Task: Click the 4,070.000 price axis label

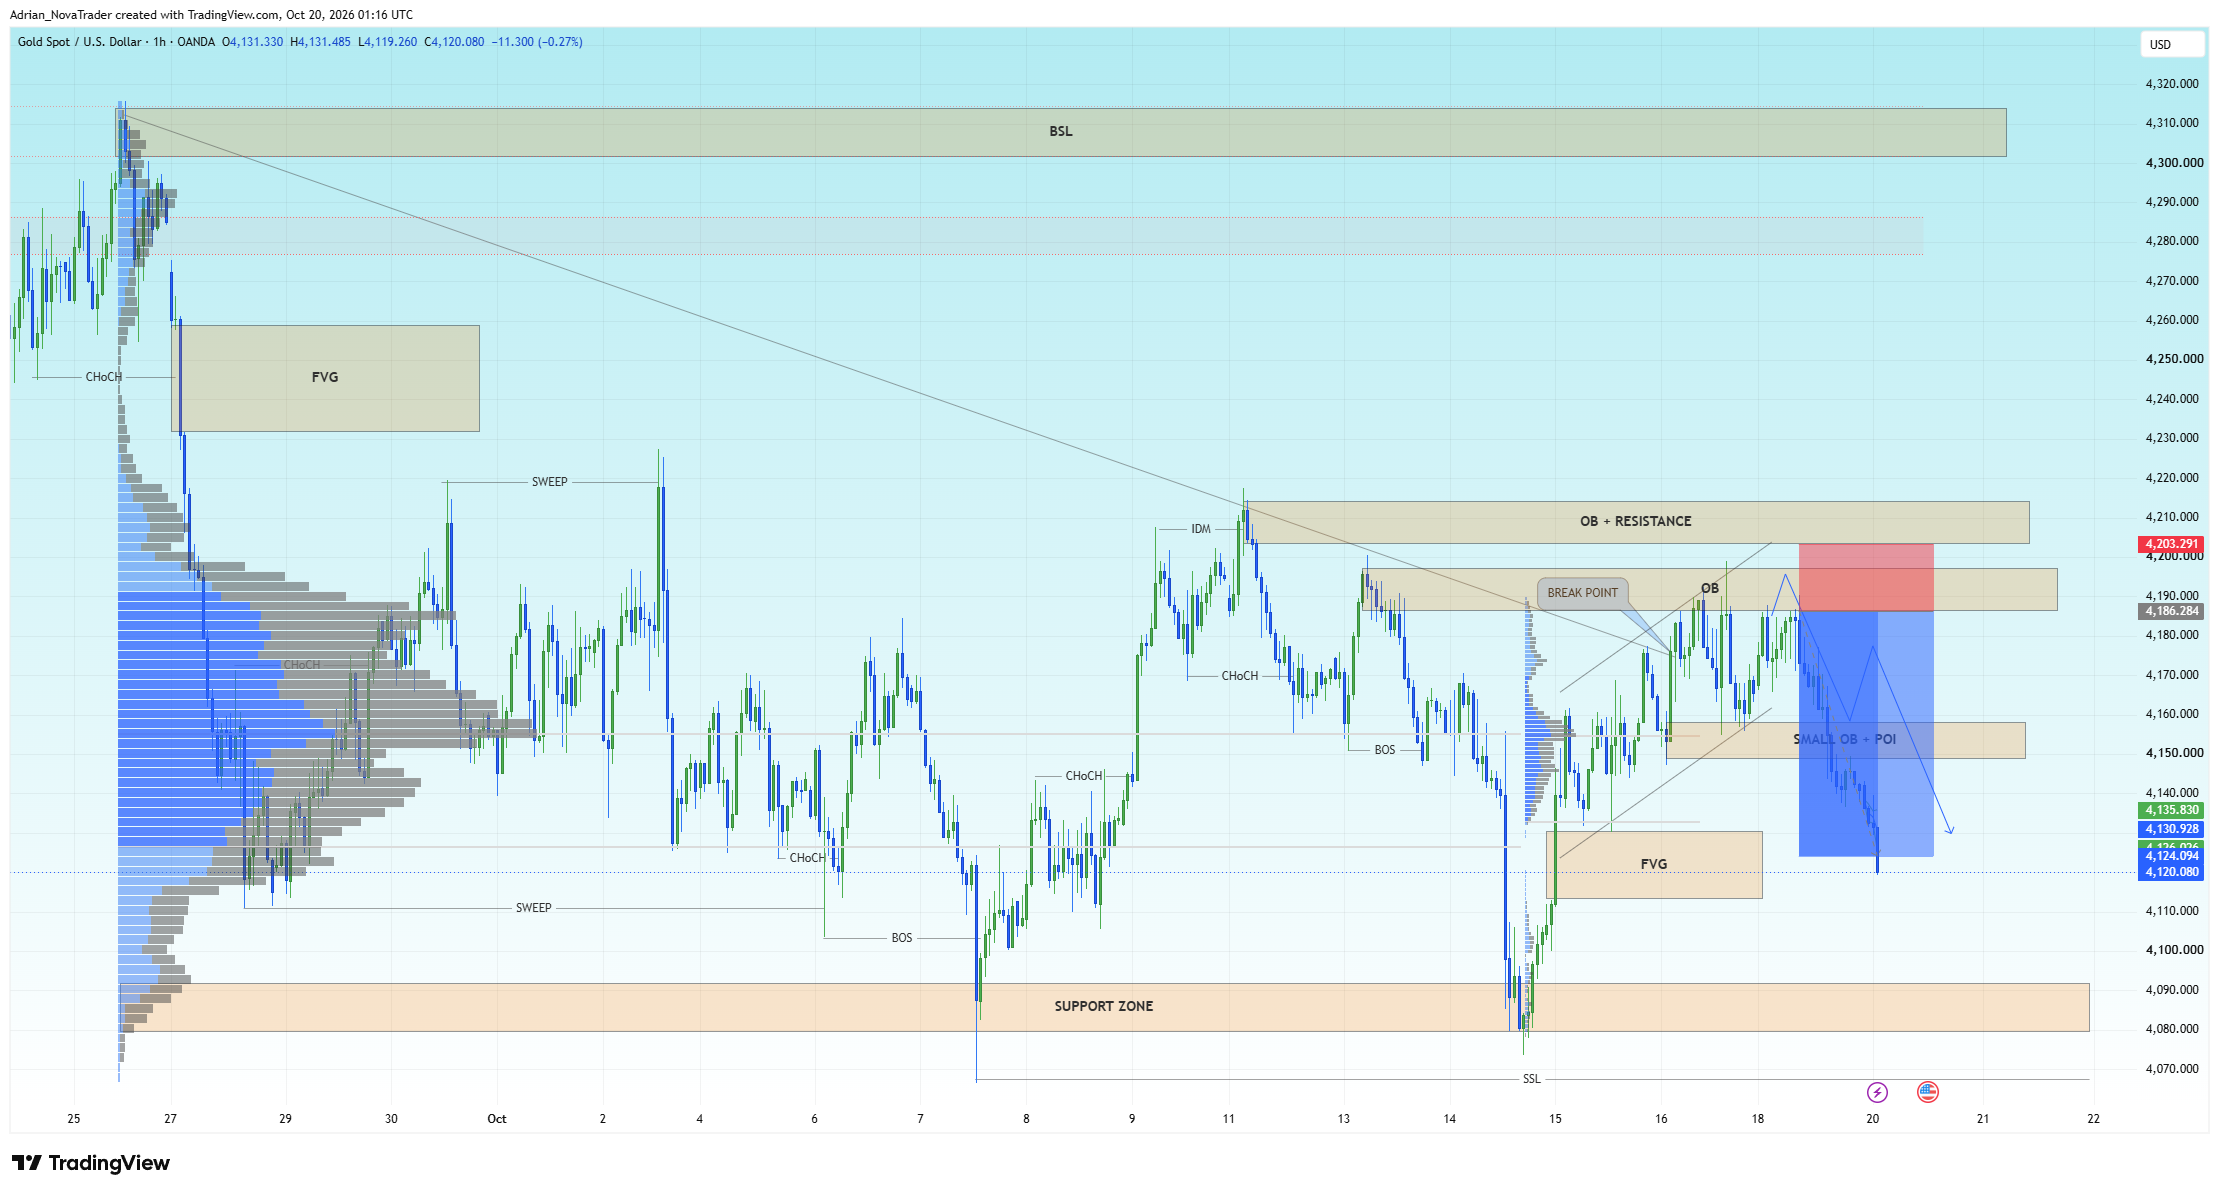Action: (x=2172, y=1069)
